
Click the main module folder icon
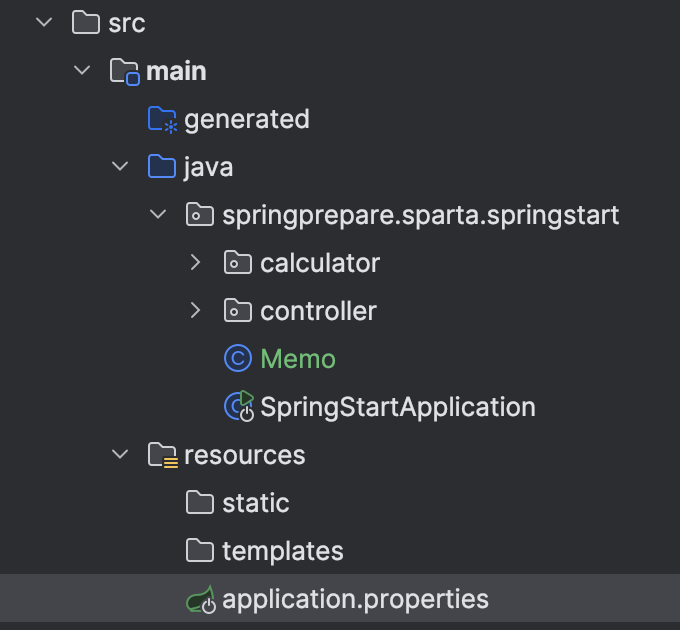[x=124, y=71]
